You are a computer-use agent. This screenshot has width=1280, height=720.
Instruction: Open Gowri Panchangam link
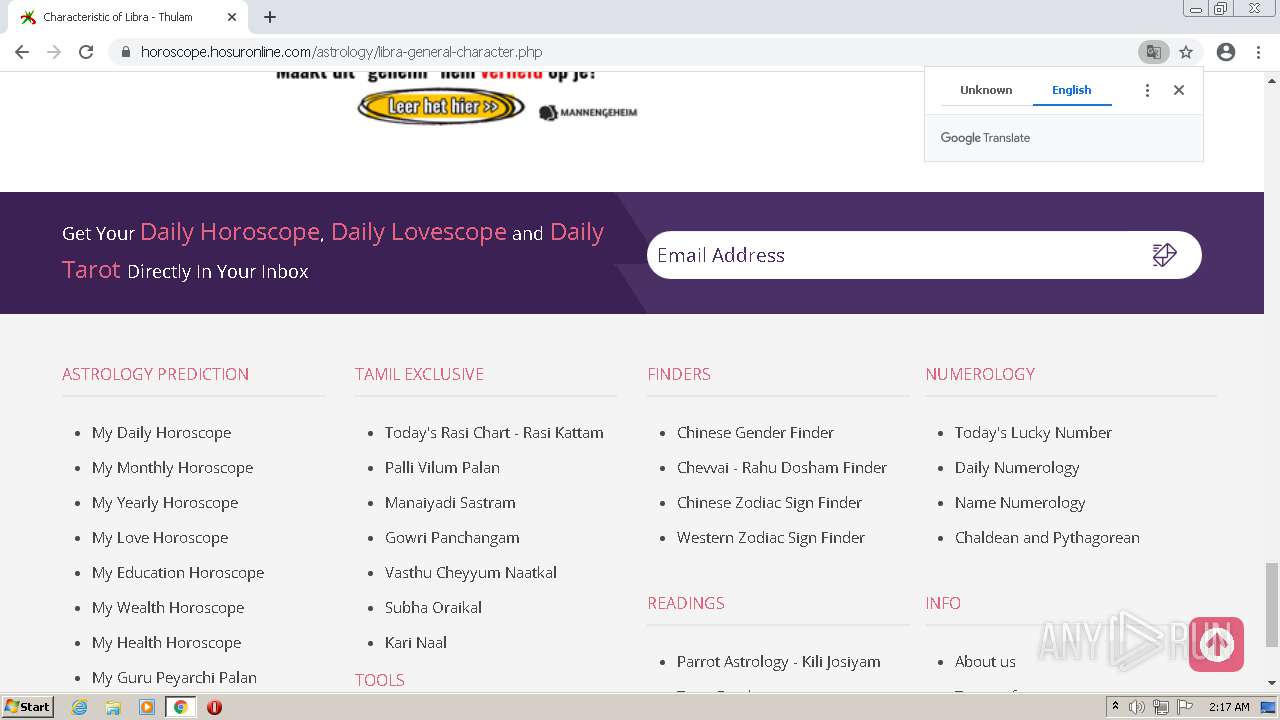(452, 538)
